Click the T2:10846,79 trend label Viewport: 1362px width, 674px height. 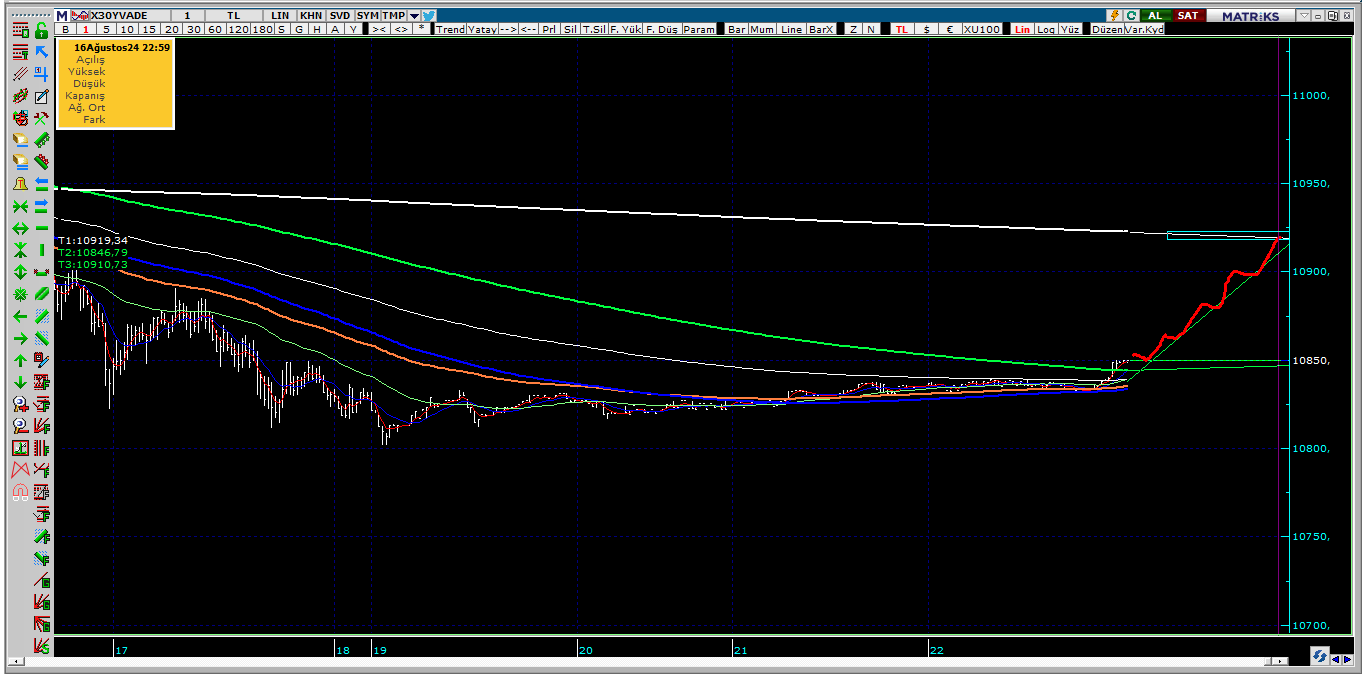tap(92, 252)
